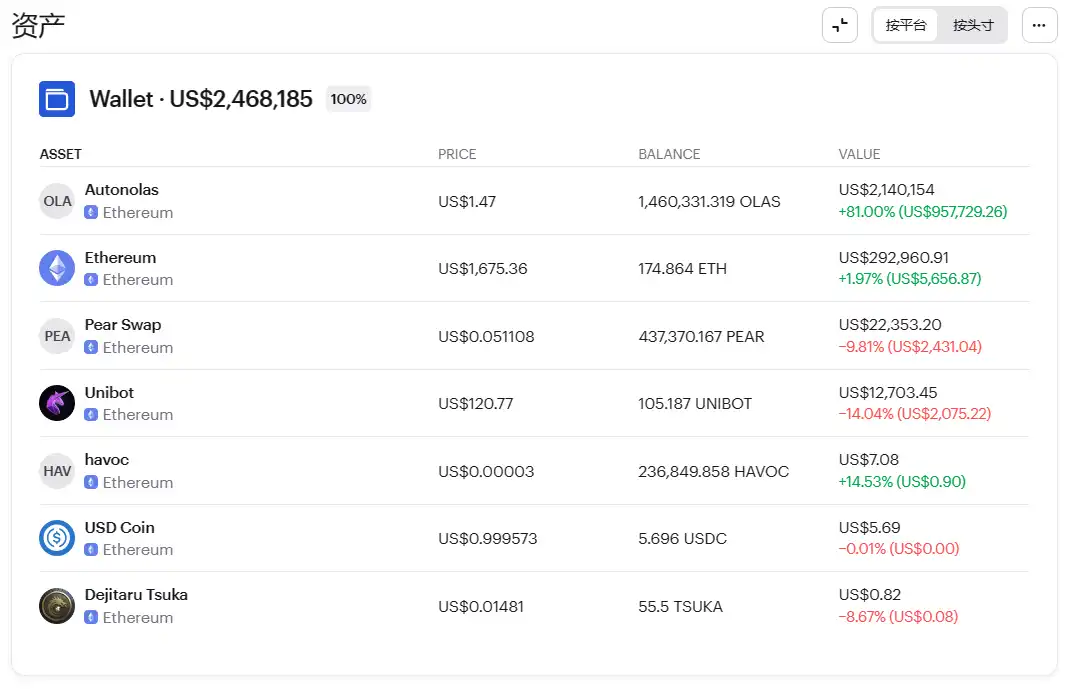Screen dimensions: 1075x689
Task: Switch to 按头寸 grouping view
Action: tap(973, 25)
